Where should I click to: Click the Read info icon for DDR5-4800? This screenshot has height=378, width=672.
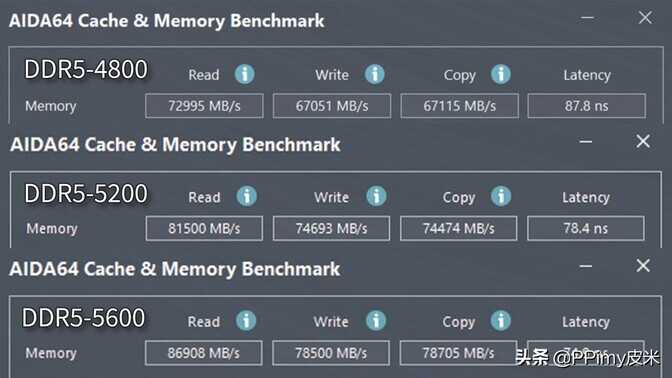tap(245, 74)
